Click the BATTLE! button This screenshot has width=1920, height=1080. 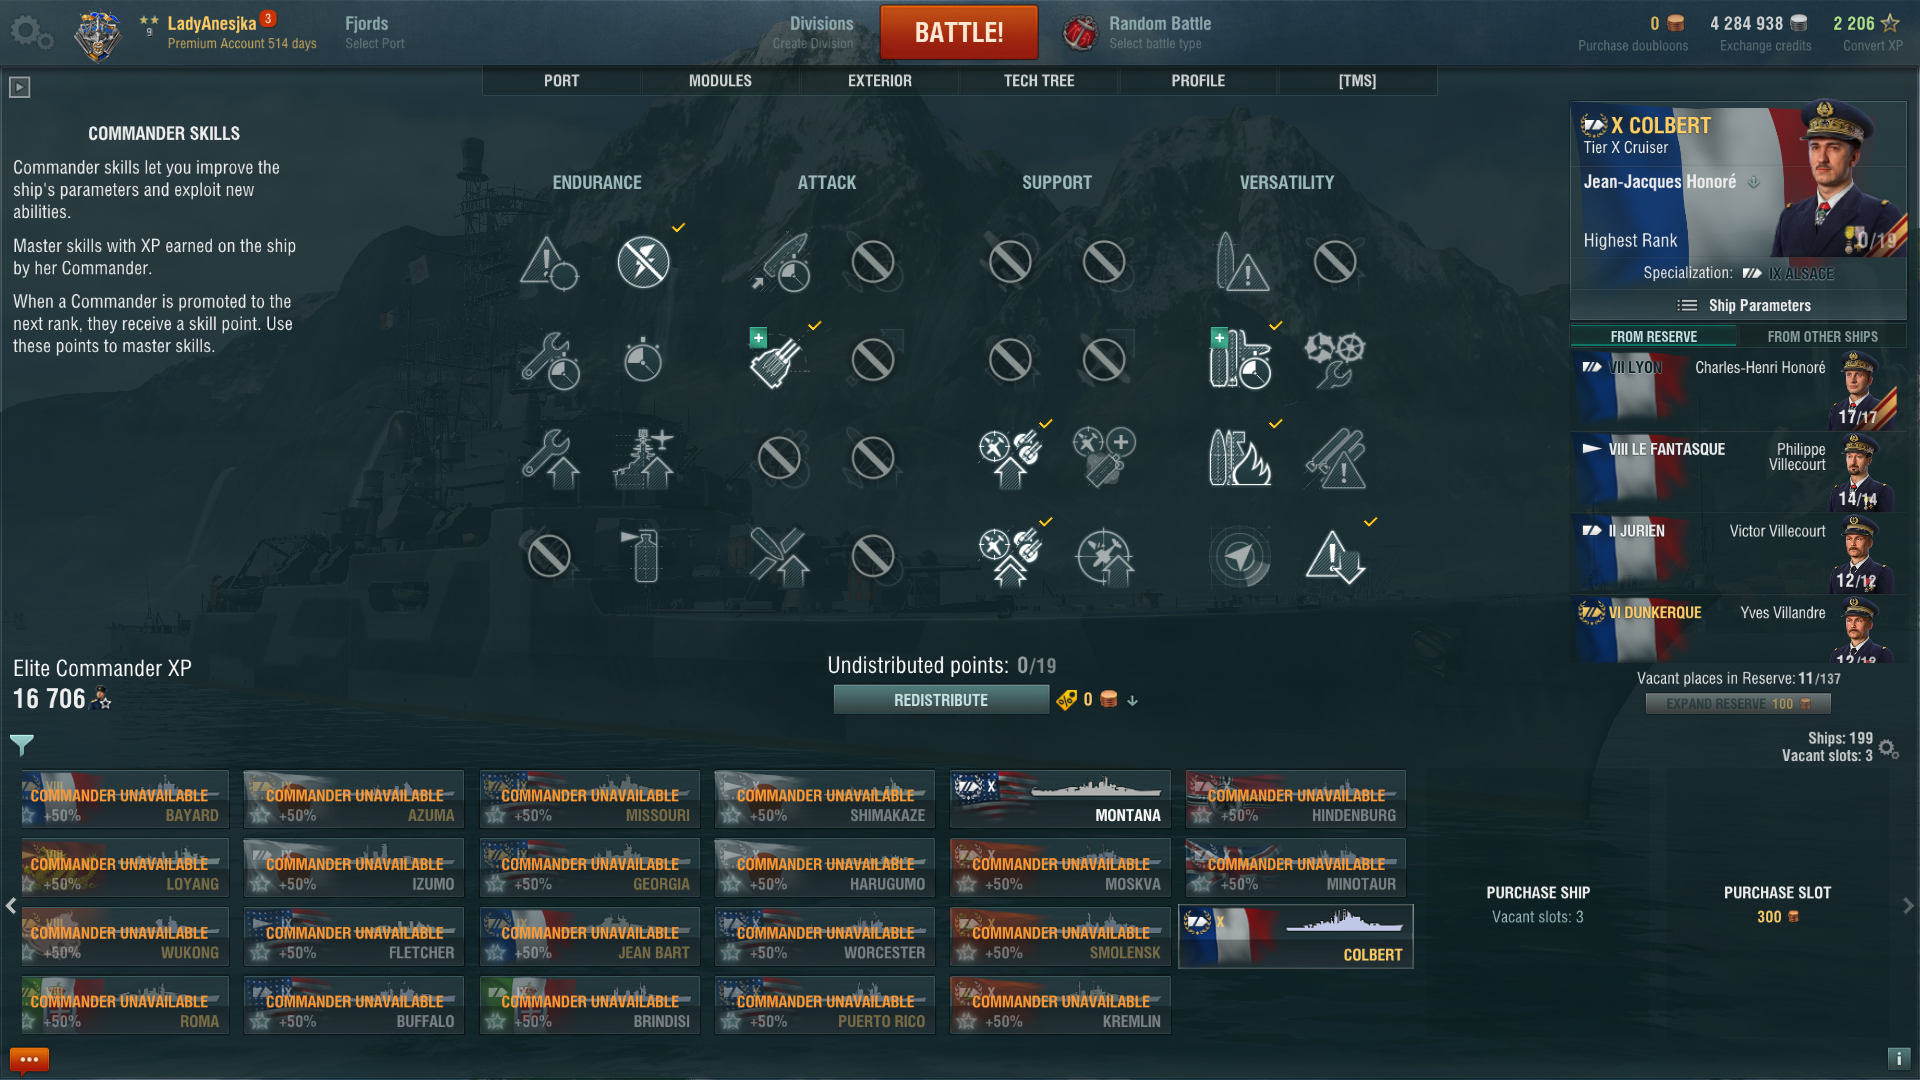(959, 32)
